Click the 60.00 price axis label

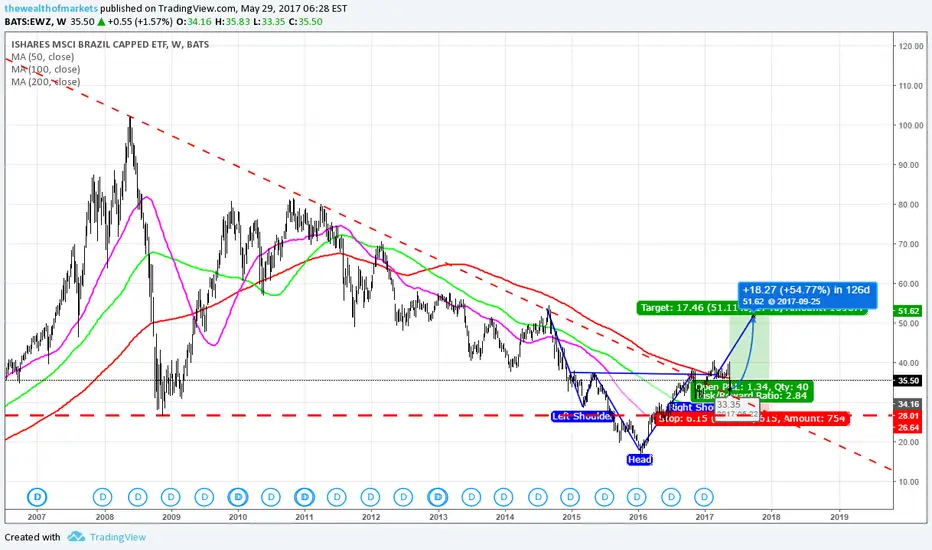[911, 284]
